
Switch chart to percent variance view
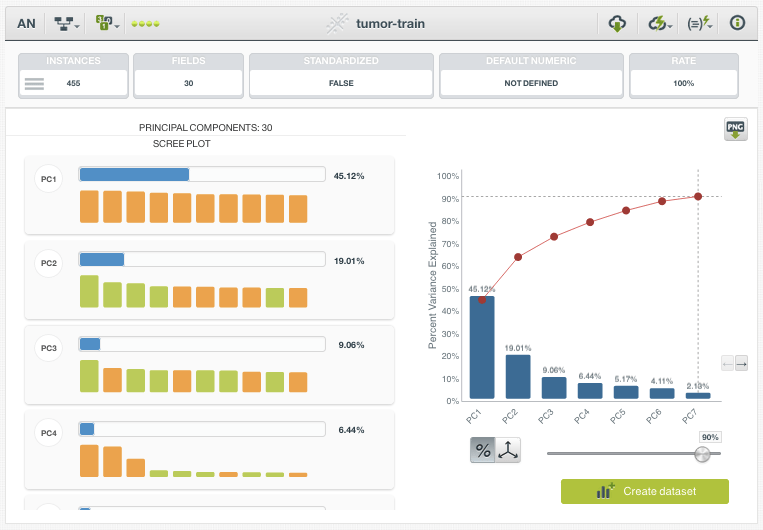[x=483, y=450]
